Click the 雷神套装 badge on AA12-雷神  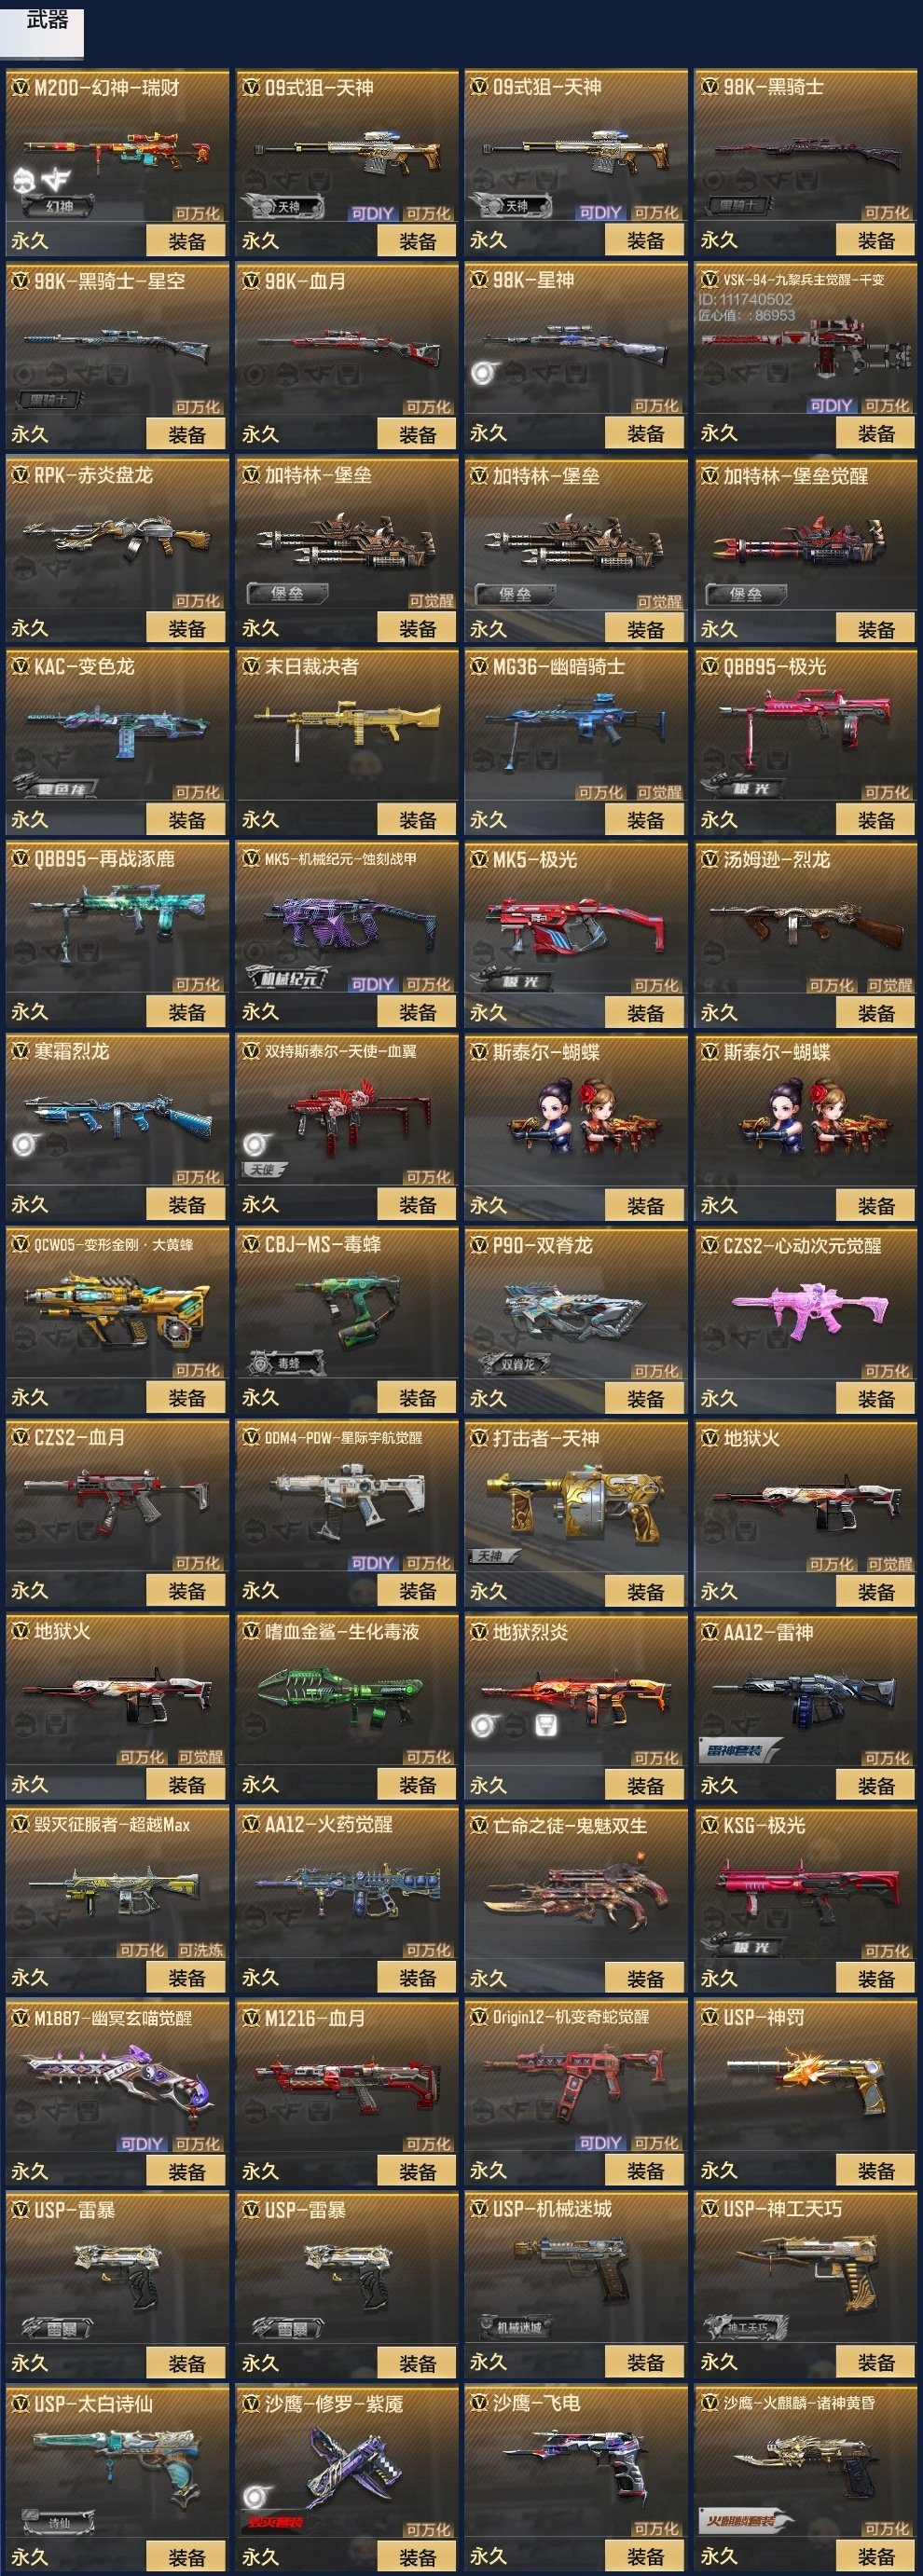click(x=738, y=1751)
